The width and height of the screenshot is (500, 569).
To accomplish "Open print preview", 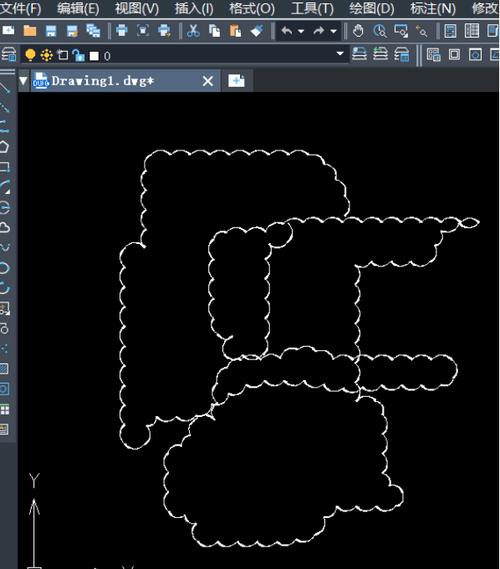I will [143, 31].
